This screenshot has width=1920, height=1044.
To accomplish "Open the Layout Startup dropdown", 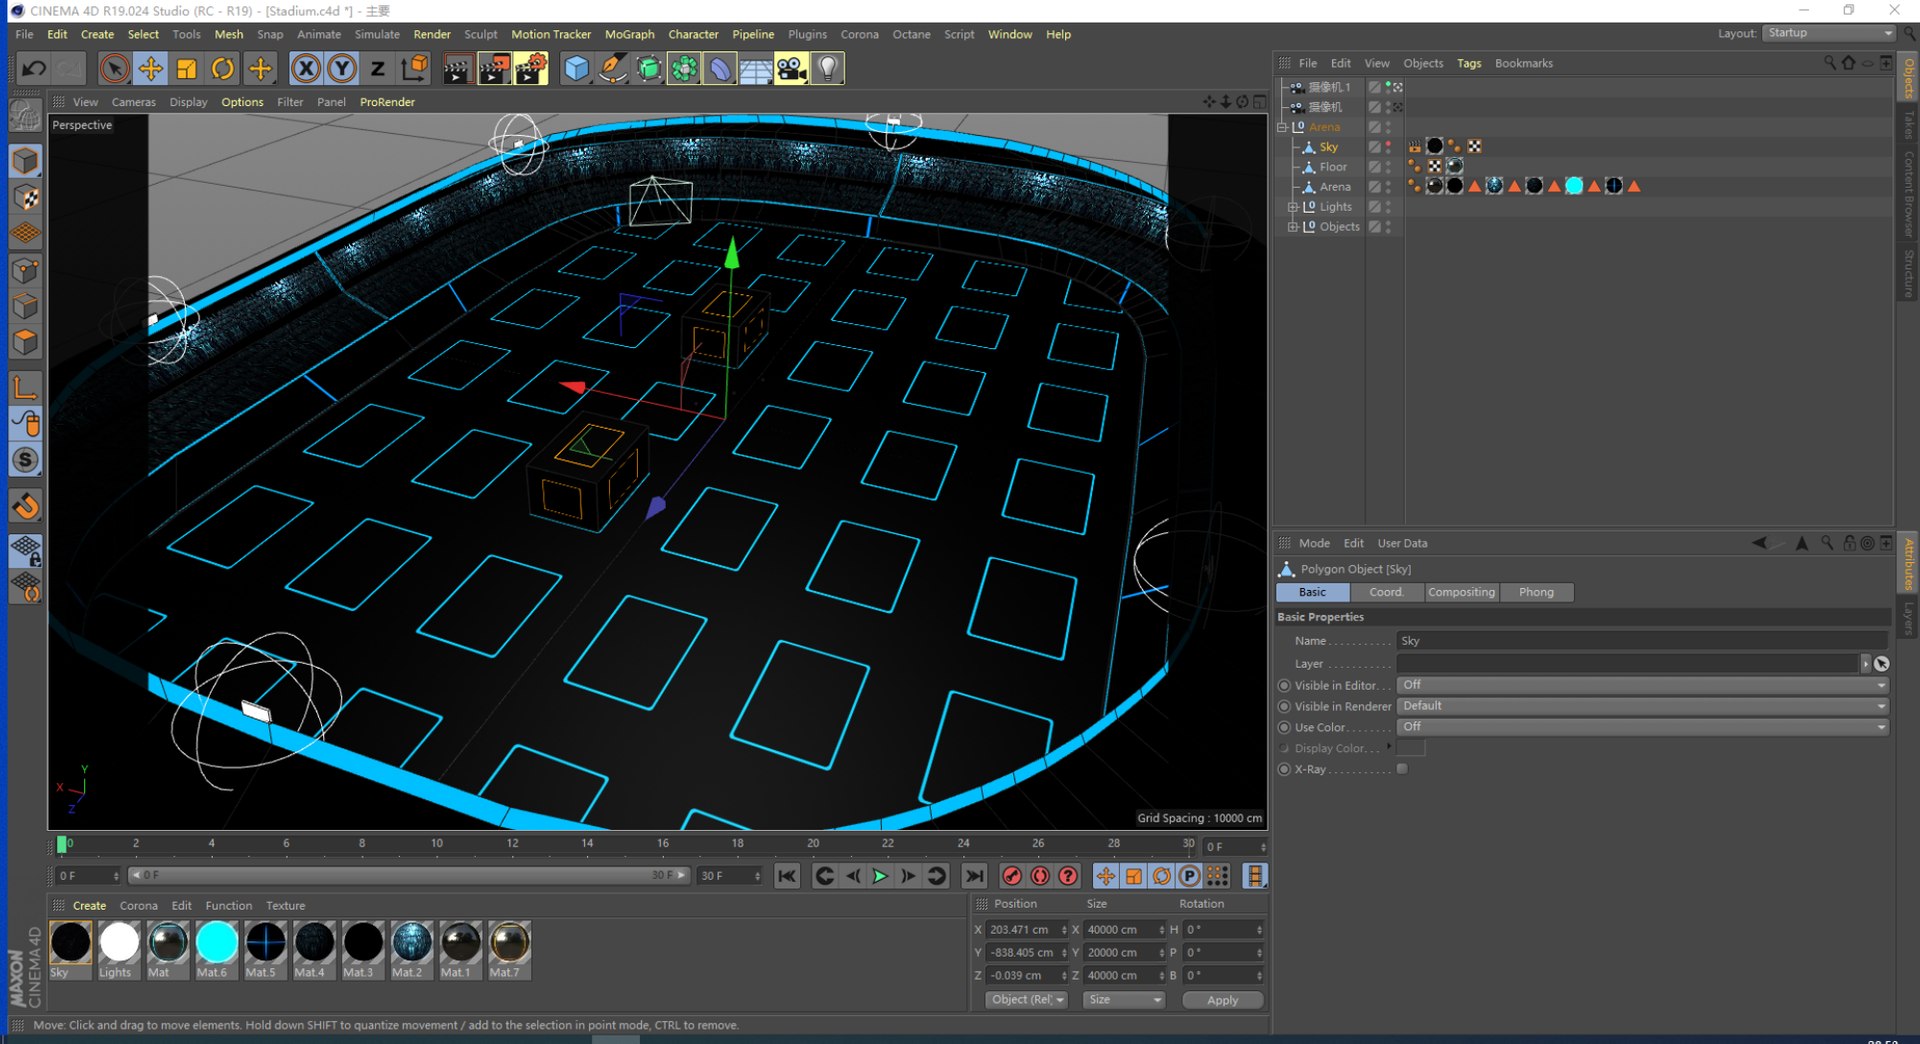I will (1828, 33).
